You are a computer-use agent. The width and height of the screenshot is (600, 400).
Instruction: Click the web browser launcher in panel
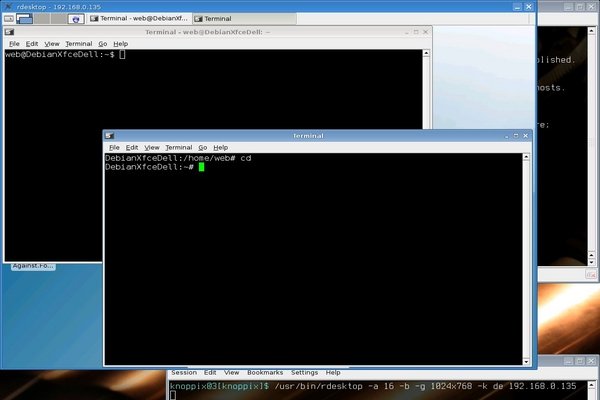75,18
